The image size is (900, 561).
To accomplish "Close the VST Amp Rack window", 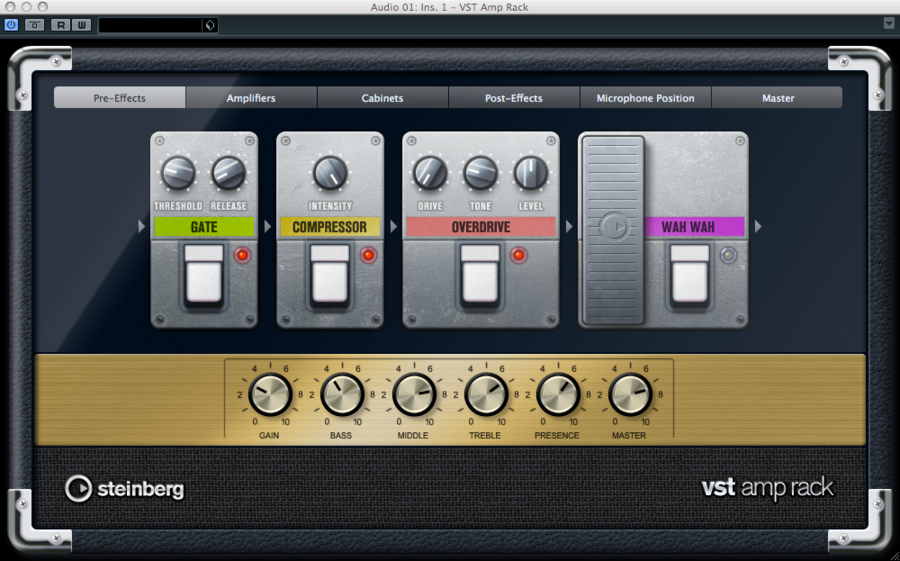I will click(10, 7).
